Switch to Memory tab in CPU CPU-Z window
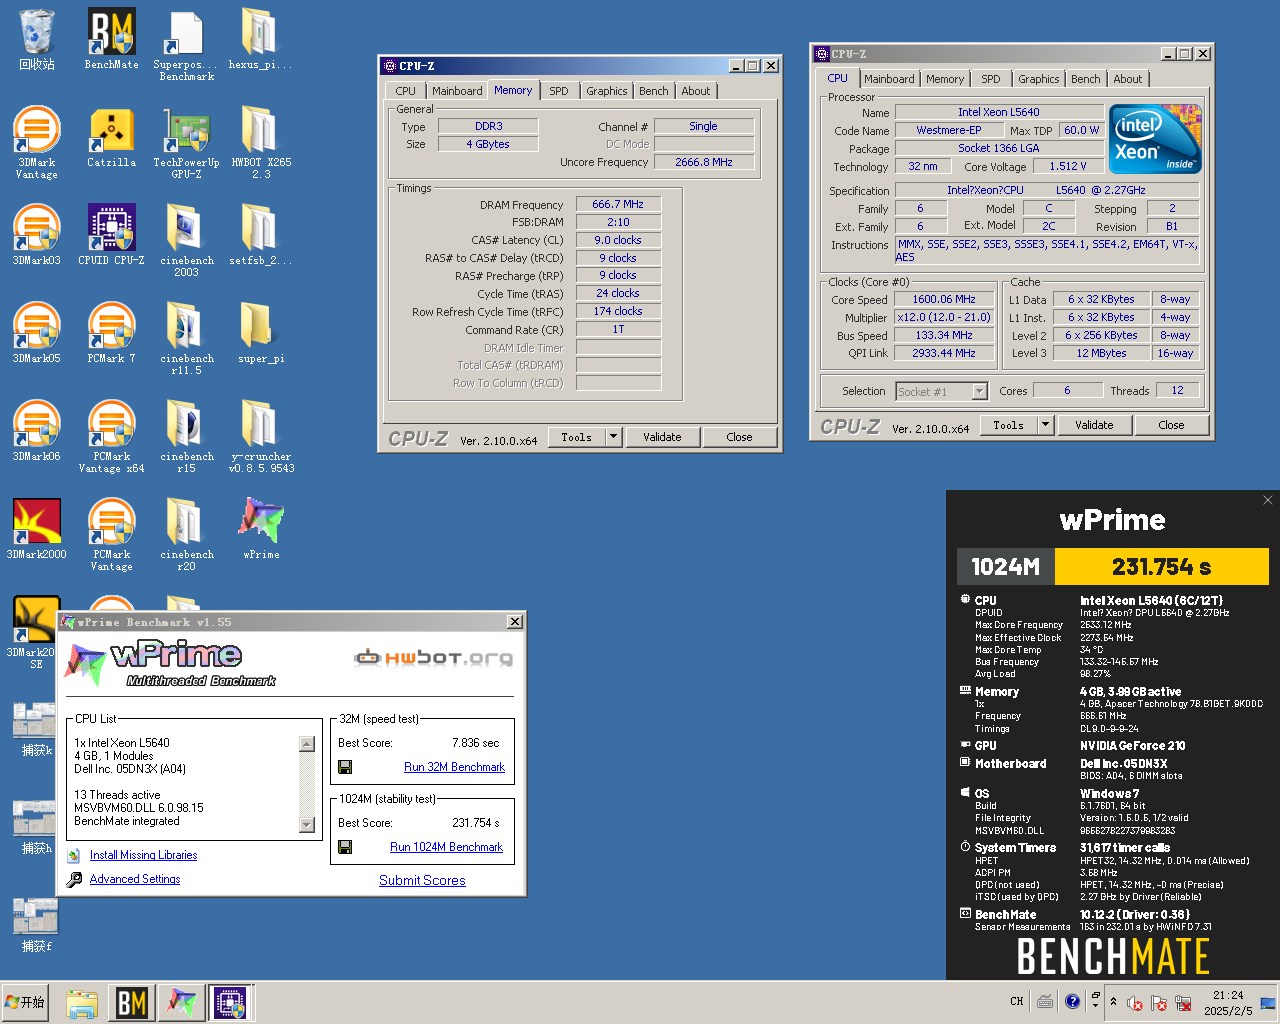Viewport: 1280px width, 1024px height. pyautogui.click(x=944, y=79)
